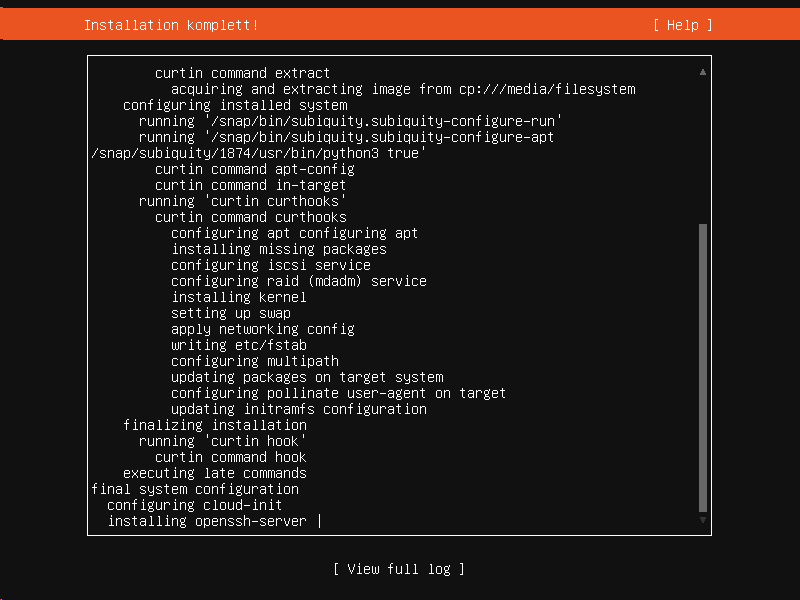Click the 'installing openssh-server' log line
The width and height of the screenshot is (800, 600).
click(x=207, y=521)
